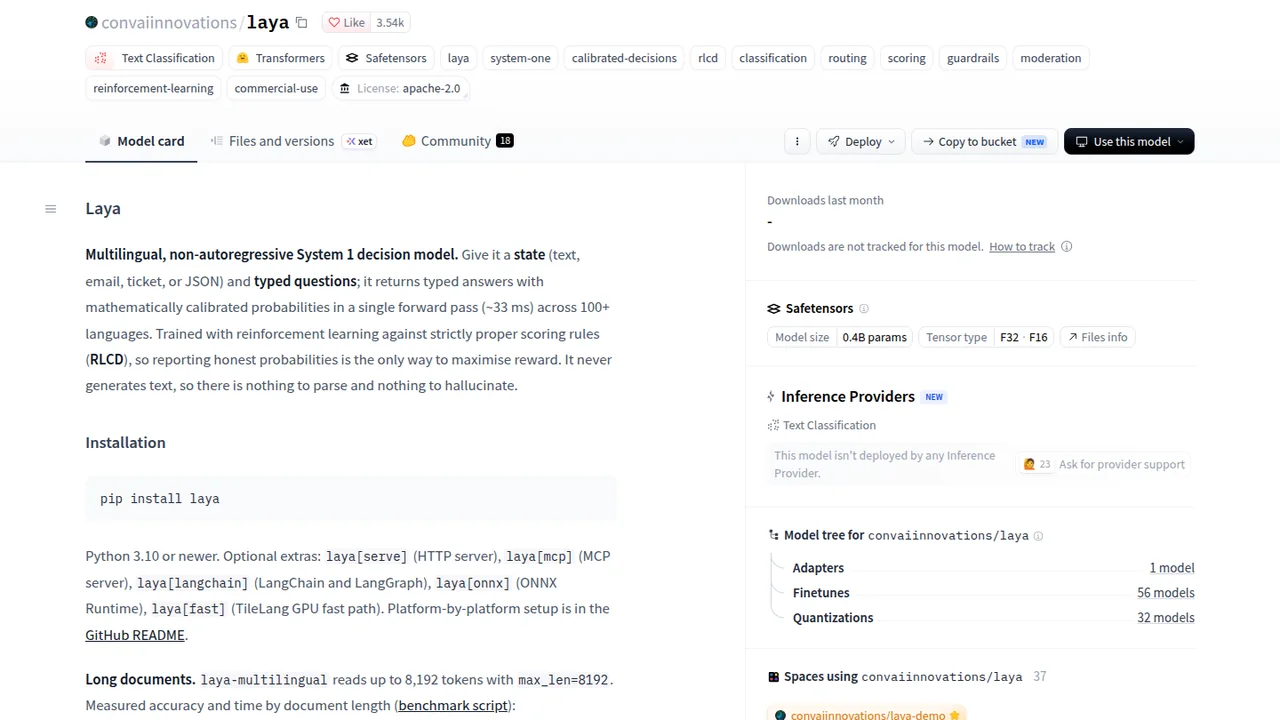Filter by the rlcd tag
Image resolution: width=1280 pixels, height=720 pixels.
pos(708,58)
